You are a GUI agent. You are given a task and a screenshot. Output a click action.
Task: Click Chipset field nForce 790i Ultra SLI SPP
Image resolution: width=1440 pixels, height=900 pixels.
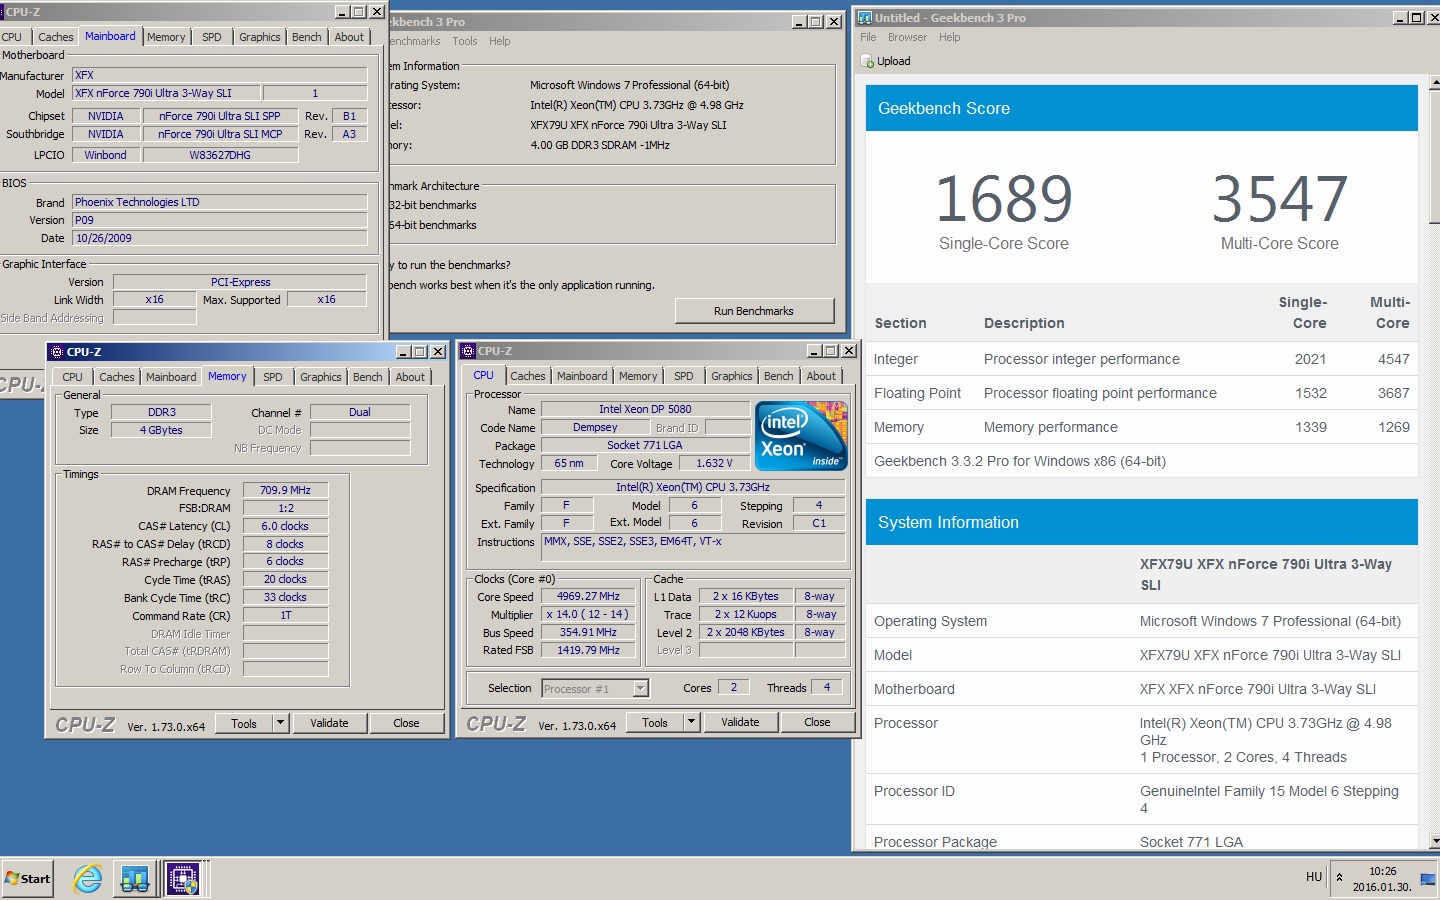point(220,116)
